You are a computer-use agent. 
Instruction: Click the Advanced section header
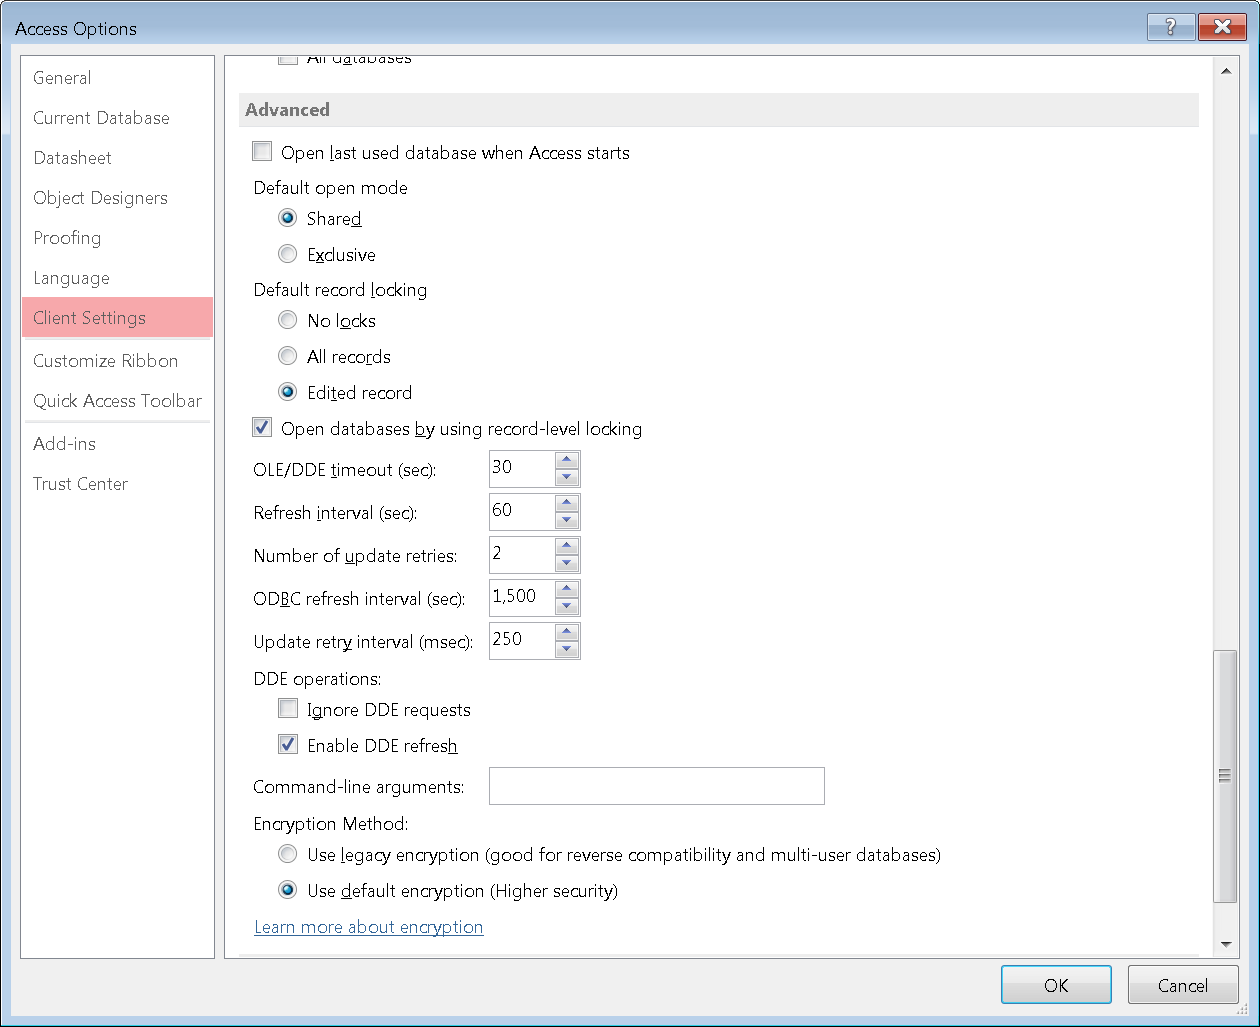point(718,110)
